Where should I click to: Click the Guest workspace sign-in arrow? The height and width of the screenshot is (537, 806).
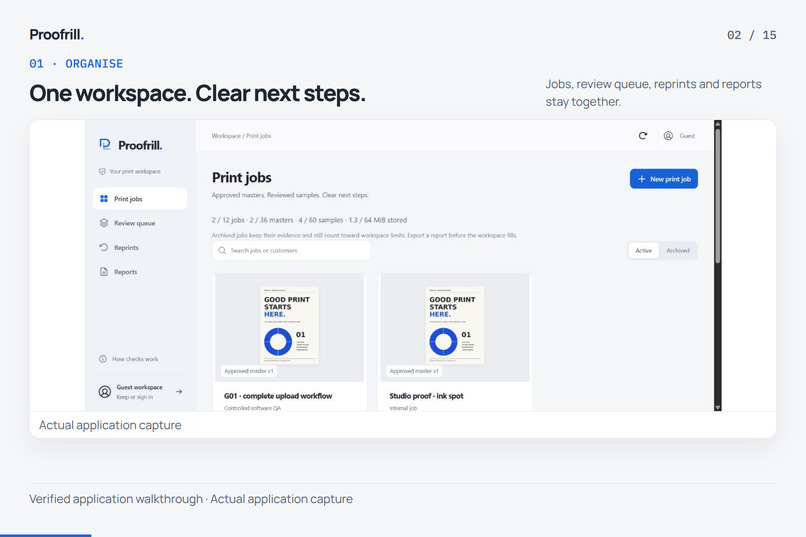(179, 392)
